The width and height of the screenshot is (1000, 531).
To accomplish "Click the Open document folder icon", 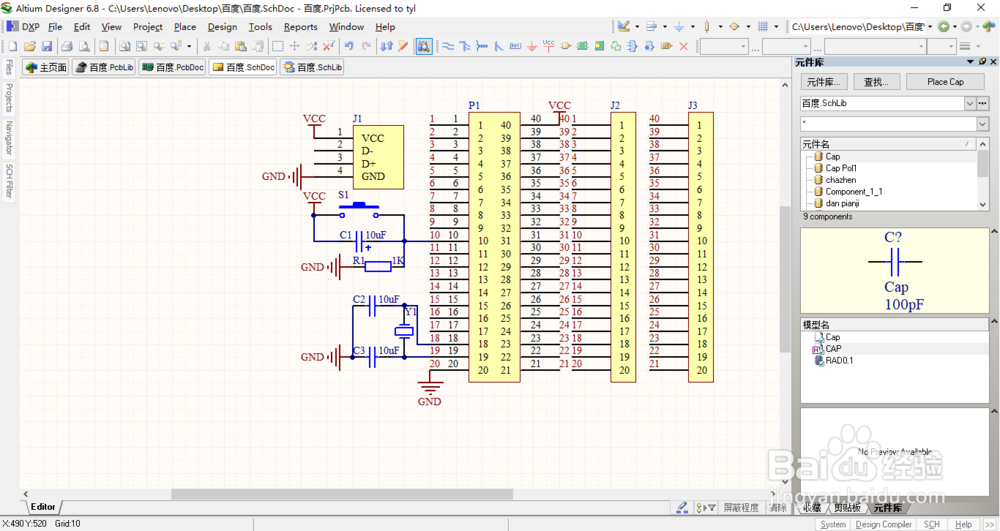I will (29, 46).
